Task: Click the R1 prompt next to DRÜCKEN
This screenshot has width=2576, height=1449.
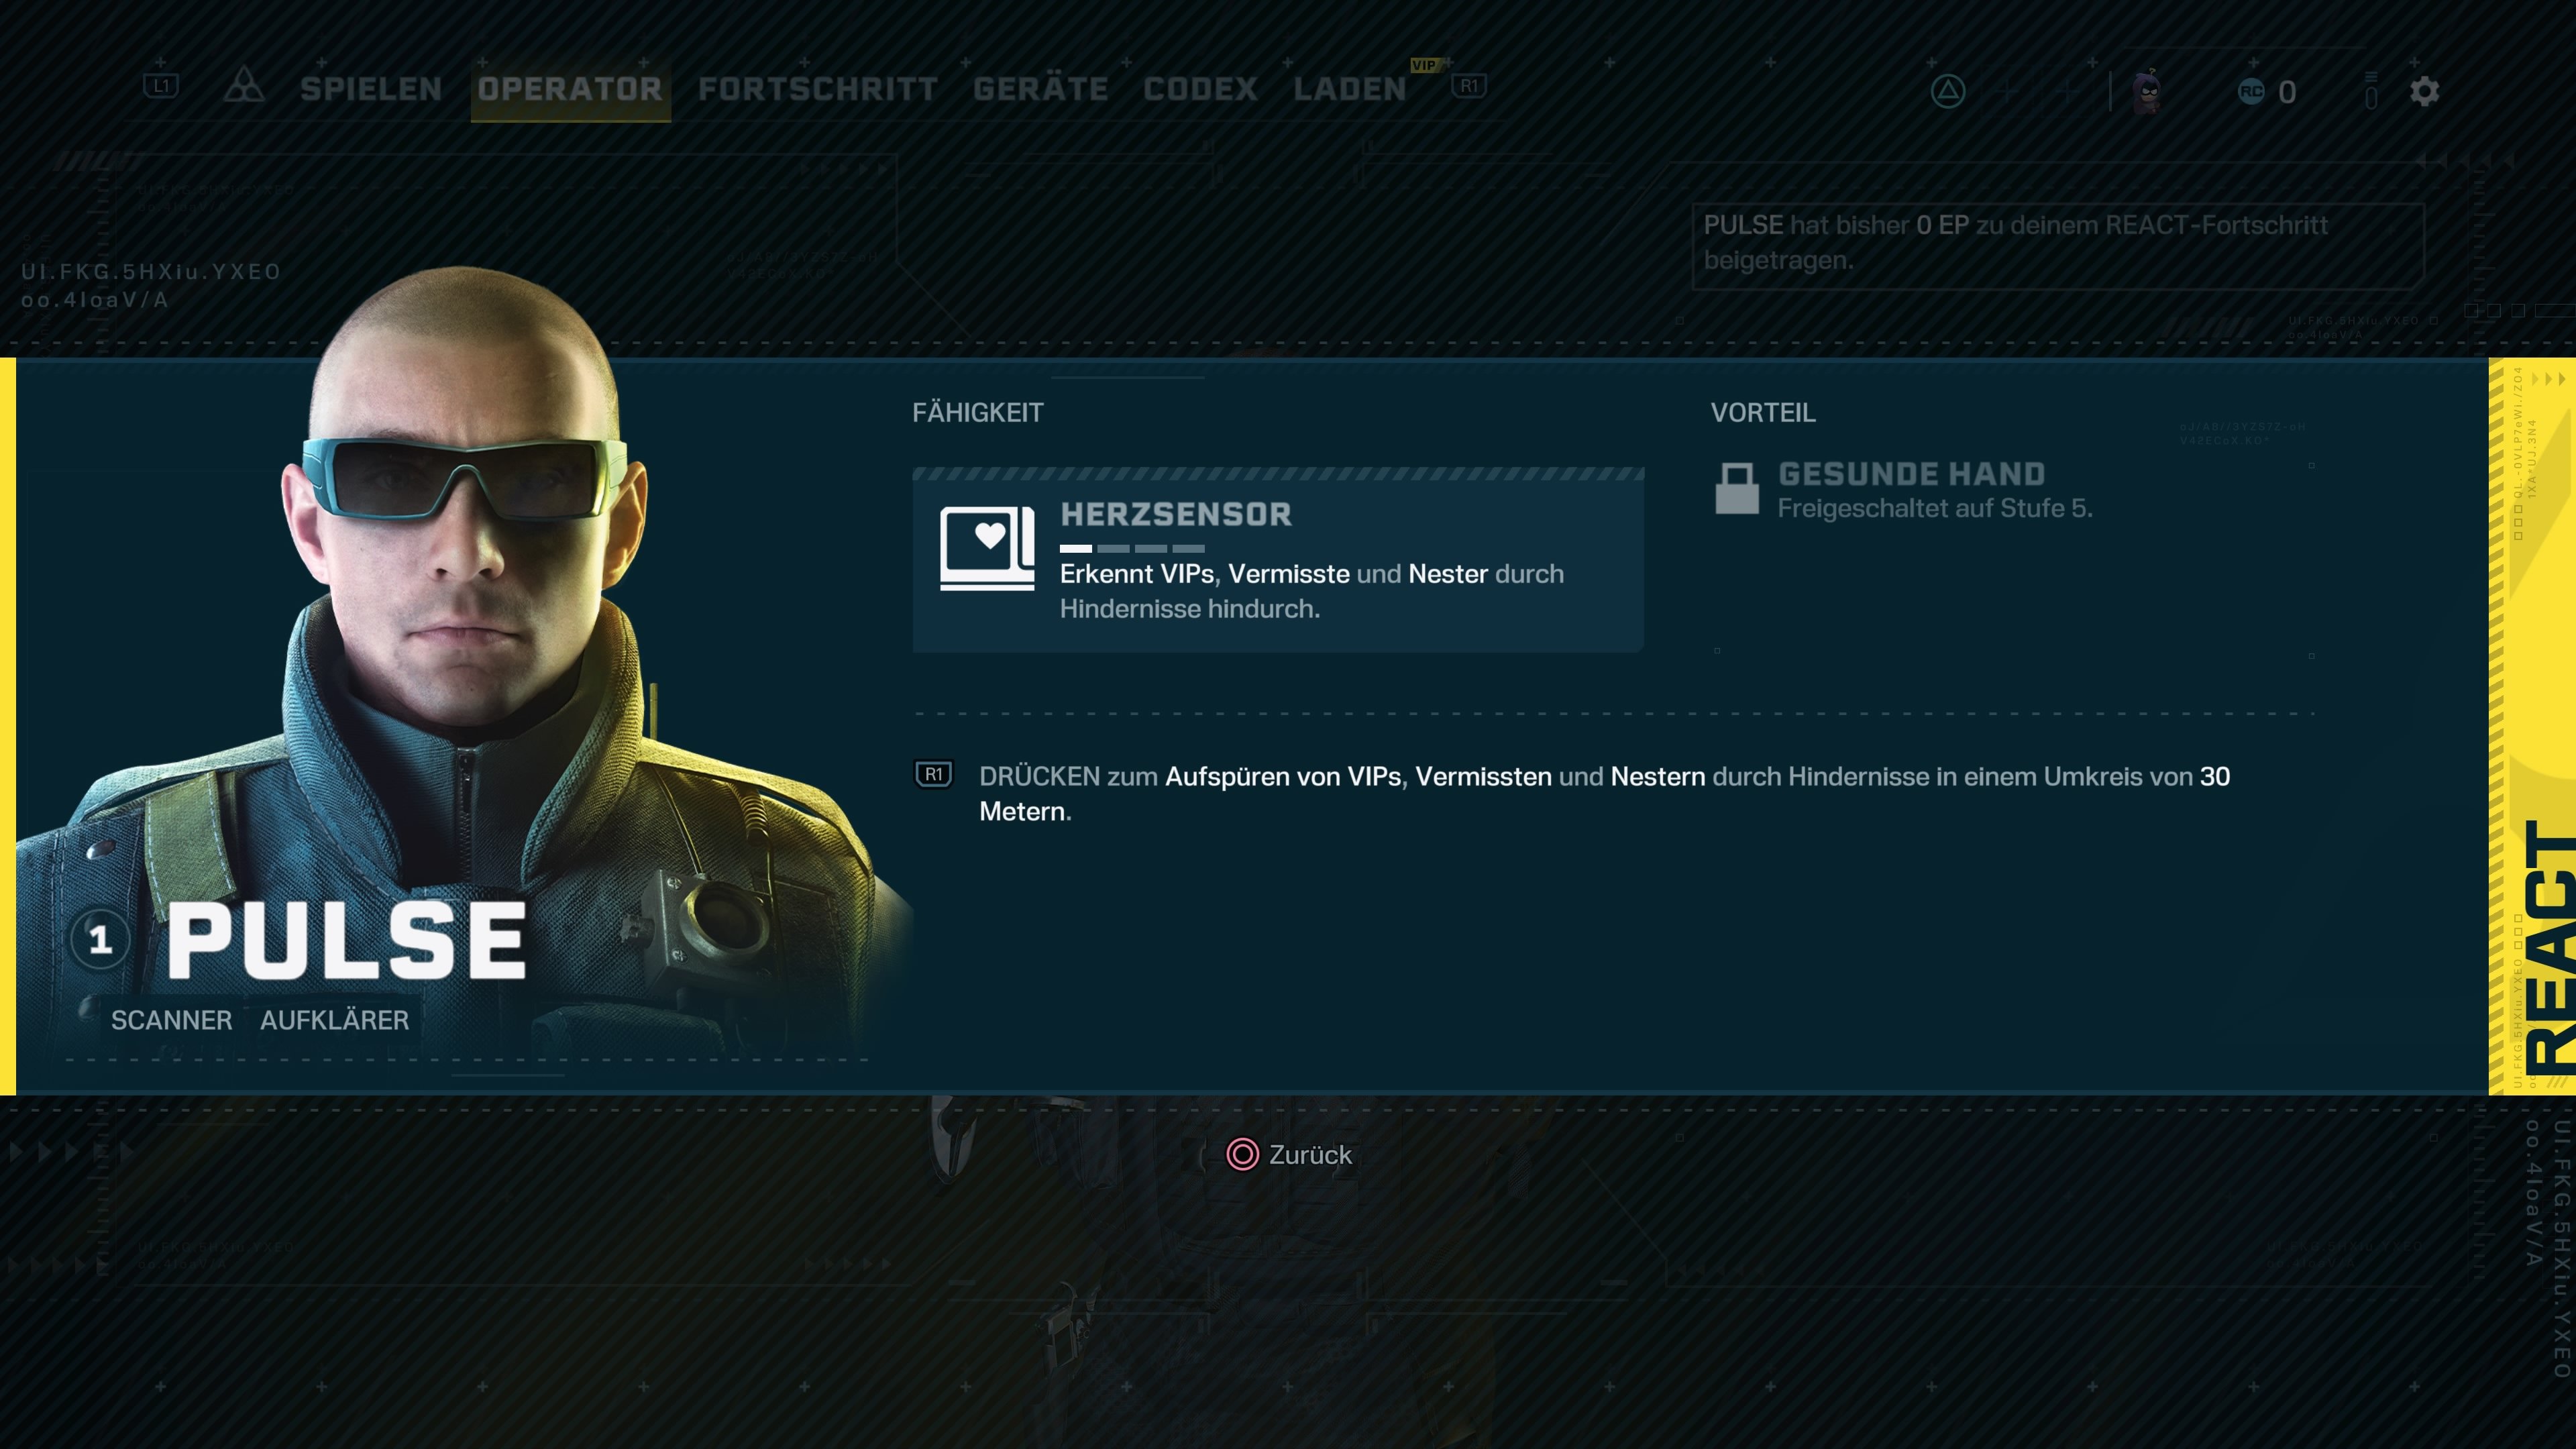Action: 934,775
